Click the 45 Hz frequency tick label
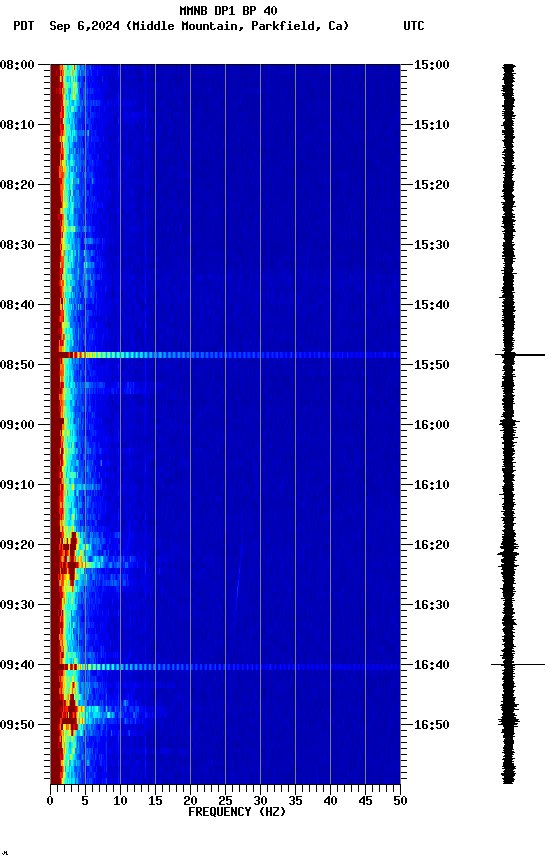Viewport: 552px width, 864px height. tap(365, 801)
